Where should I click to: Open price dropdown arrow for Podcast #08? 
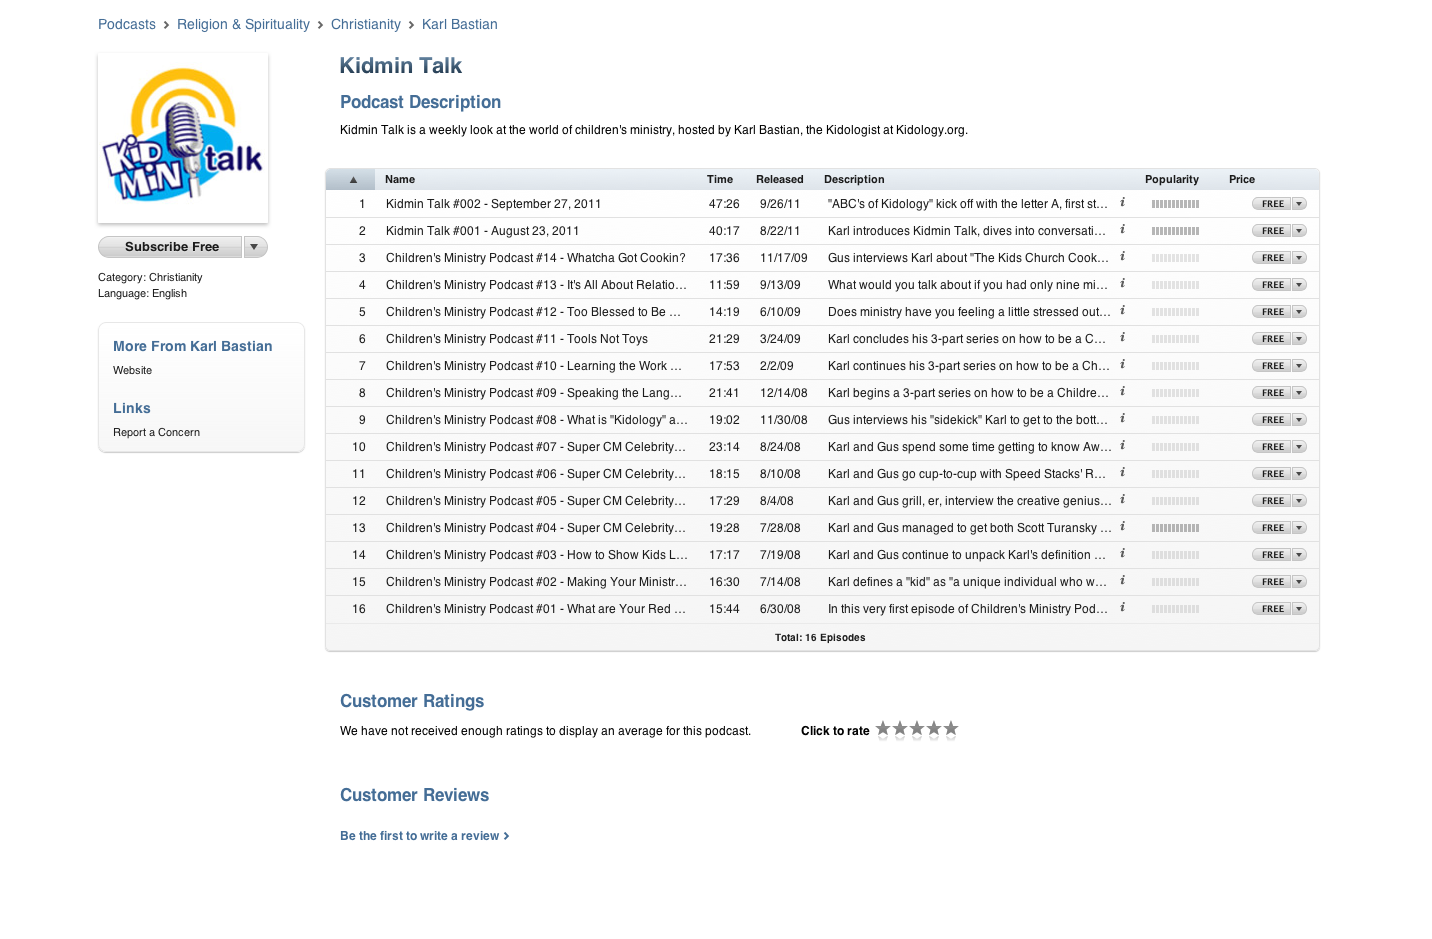tap(1299, 420)
